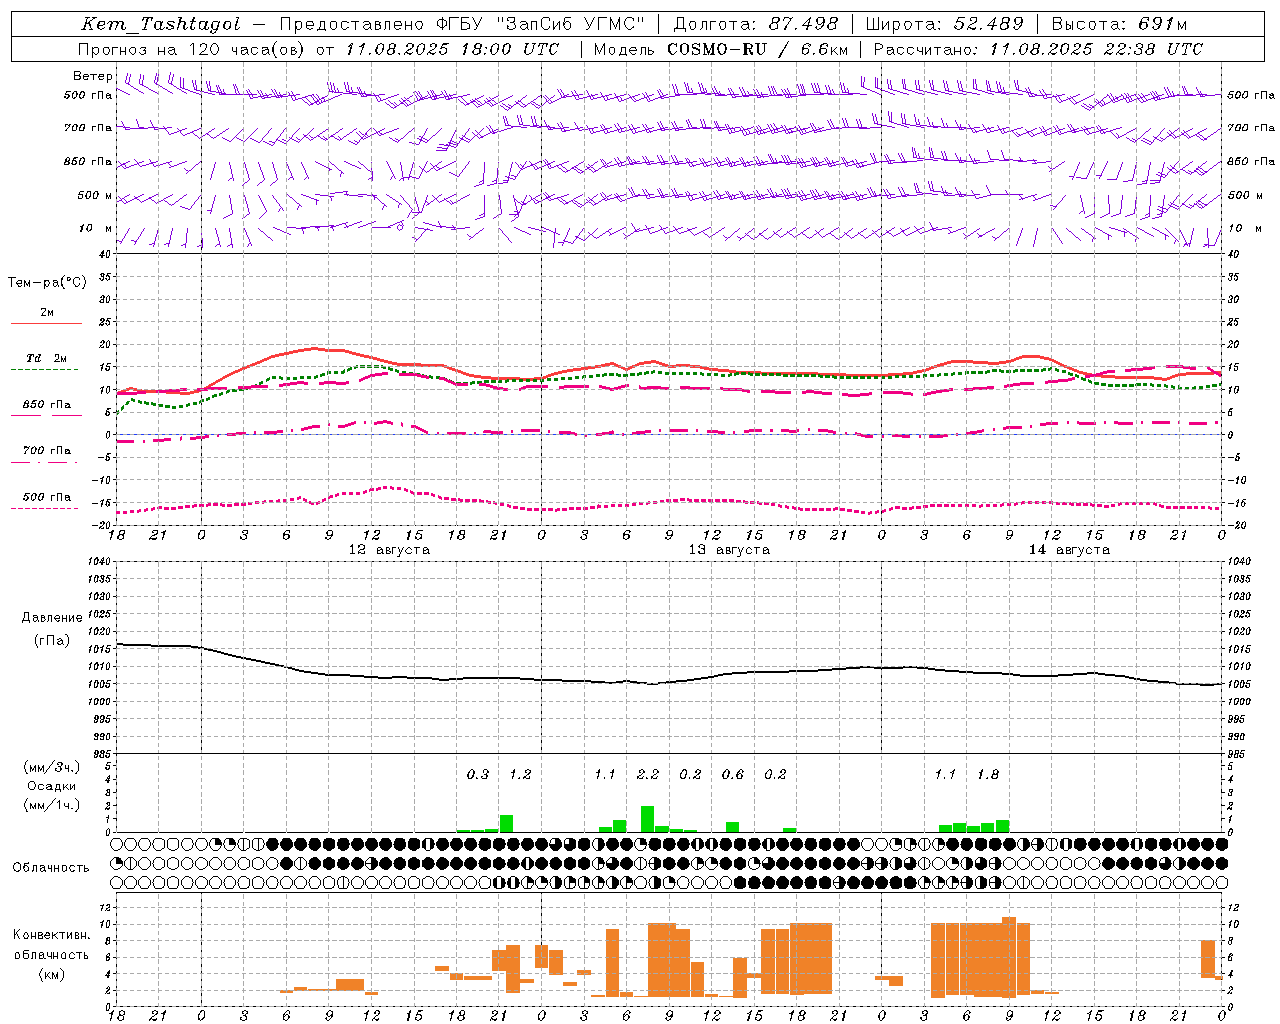Click the 0.6 precipitation amount value
The image size is (1280, 1024).
(733, 774)
